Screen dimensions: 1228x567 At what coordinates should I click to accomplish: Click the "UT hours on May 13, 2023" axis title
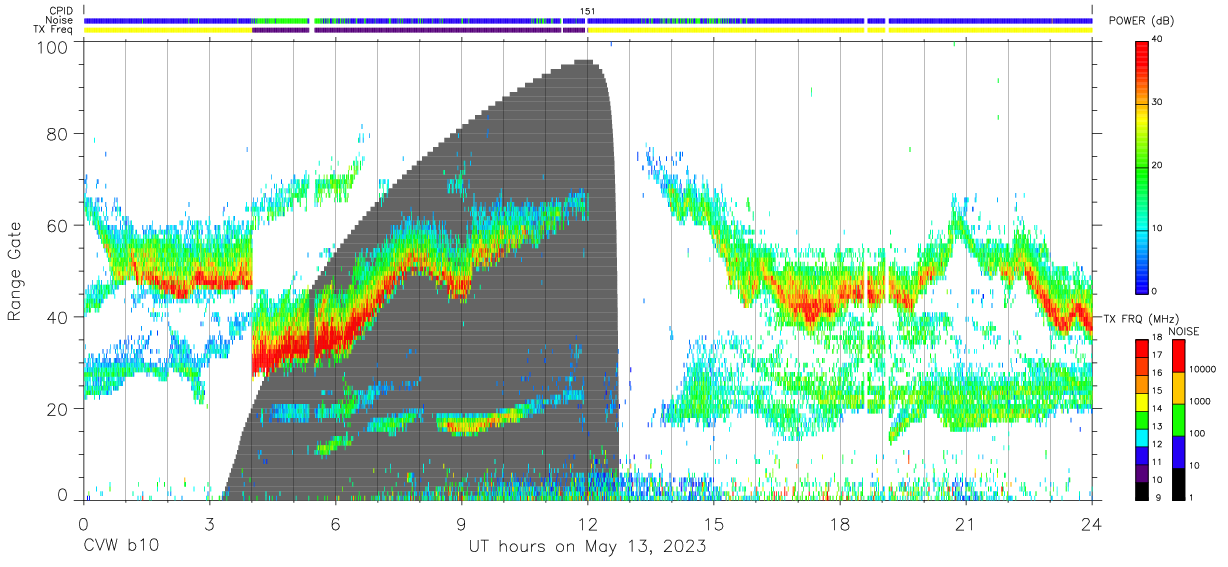point(588,547)
